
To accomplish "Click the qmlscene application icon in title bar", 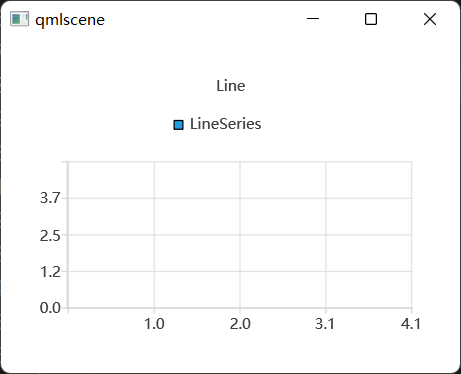I will point(19,19).
